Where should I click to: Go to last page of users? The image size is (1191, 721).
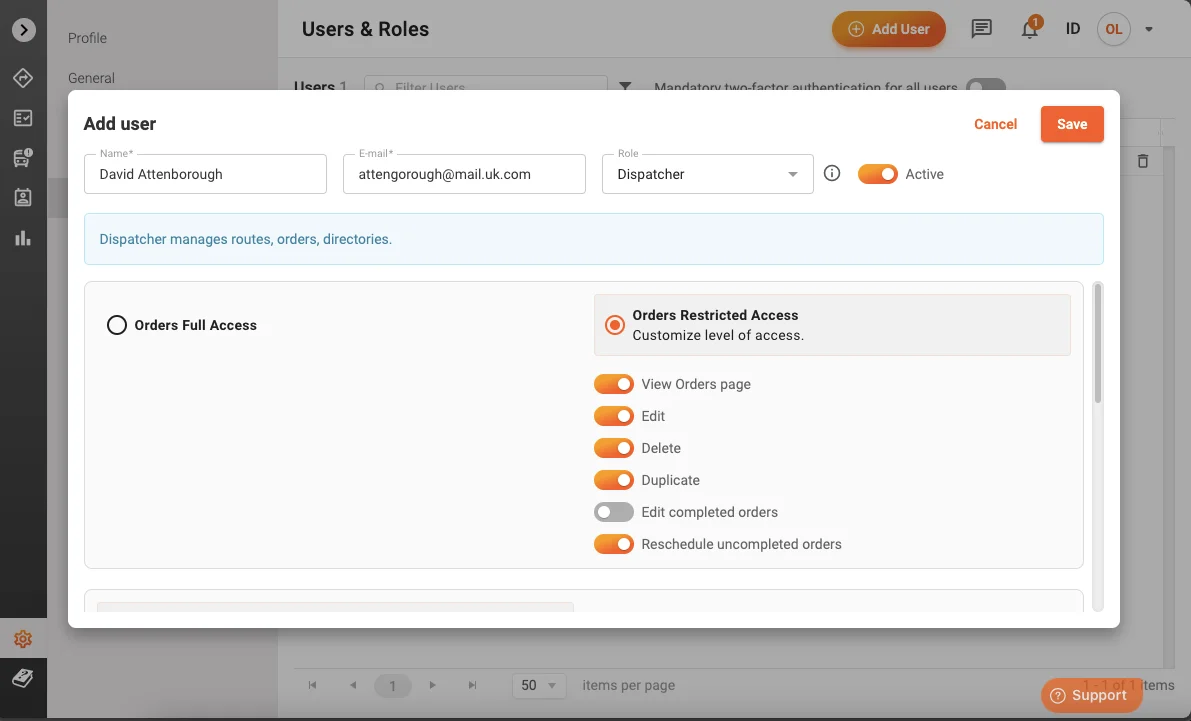(472, 685)
